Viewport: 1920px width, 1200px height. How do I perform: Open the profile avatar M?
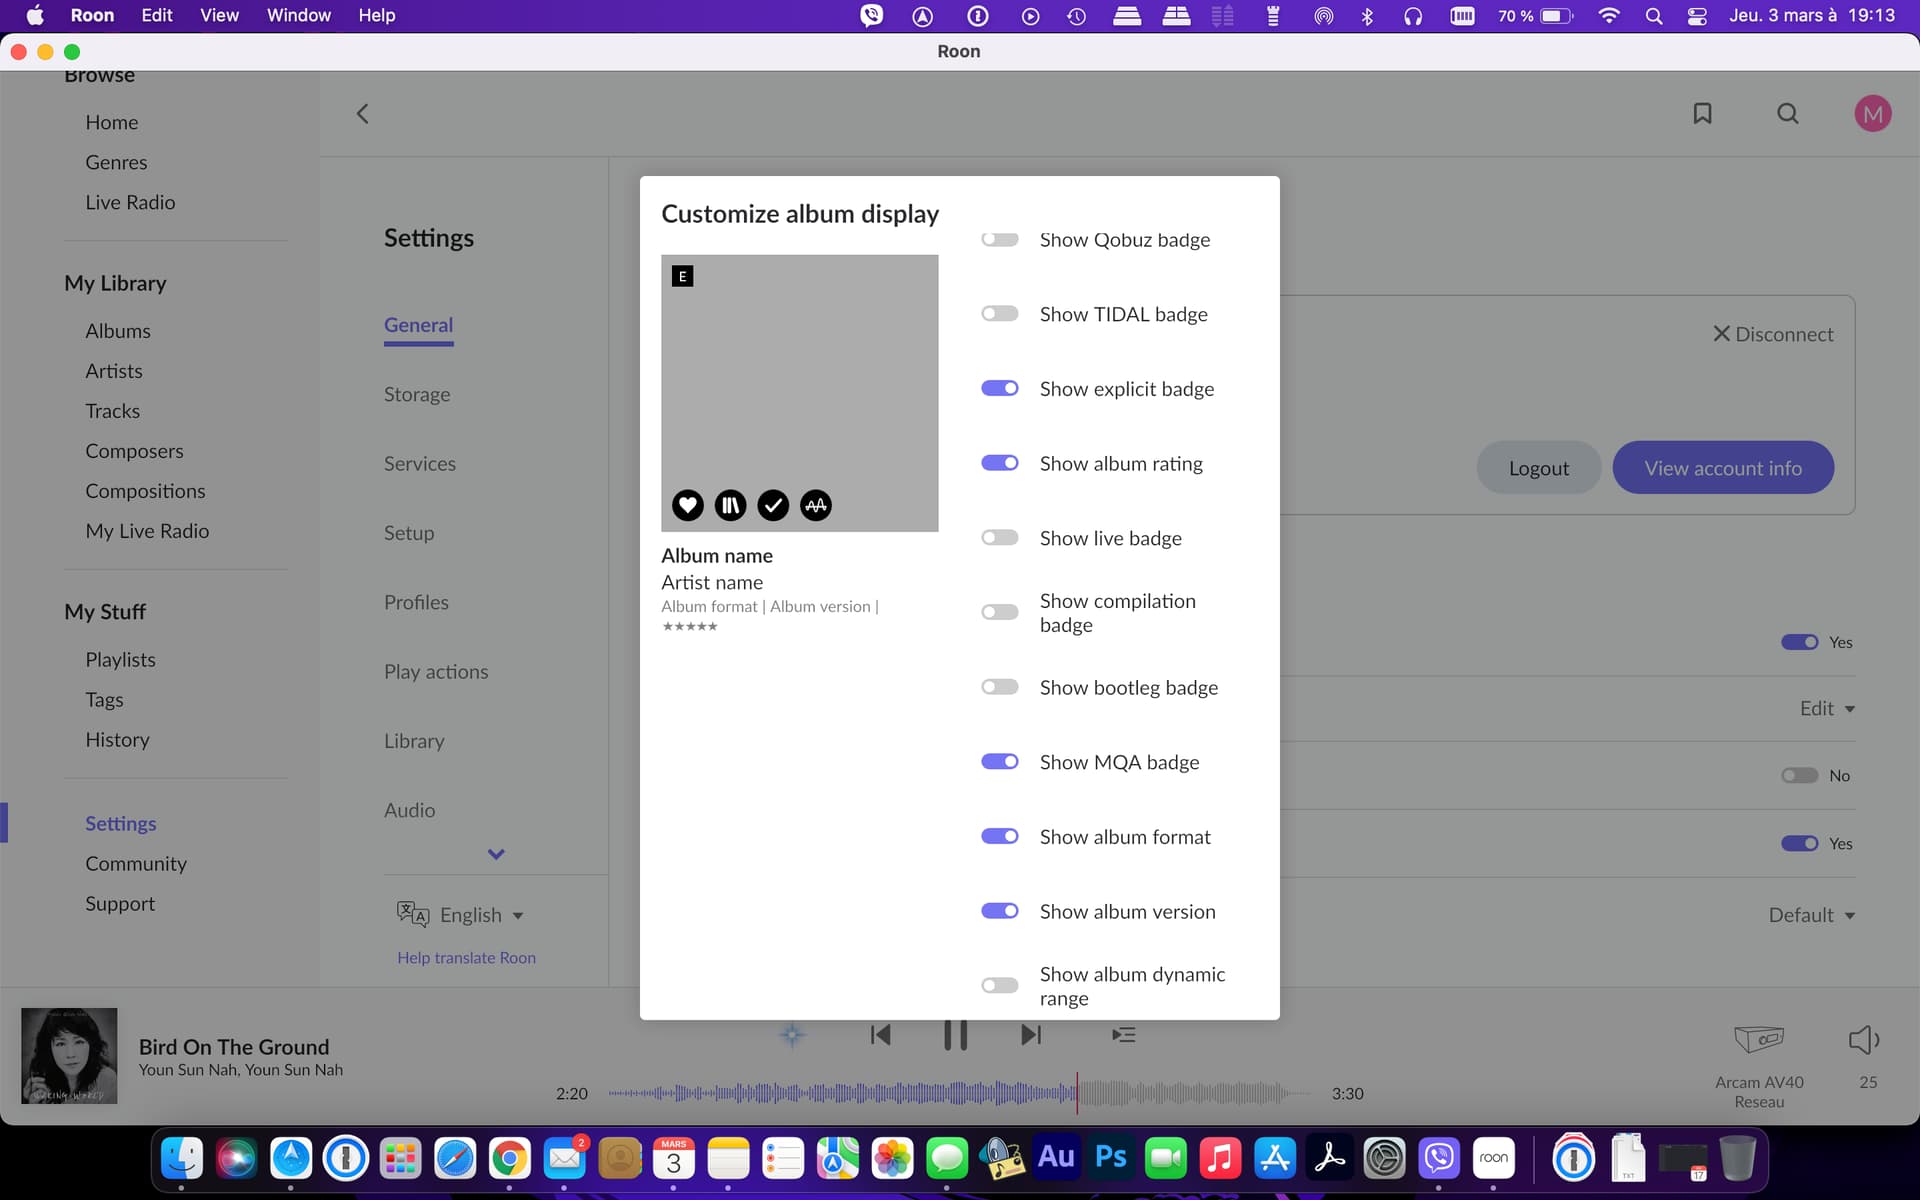coord(1873,114)
